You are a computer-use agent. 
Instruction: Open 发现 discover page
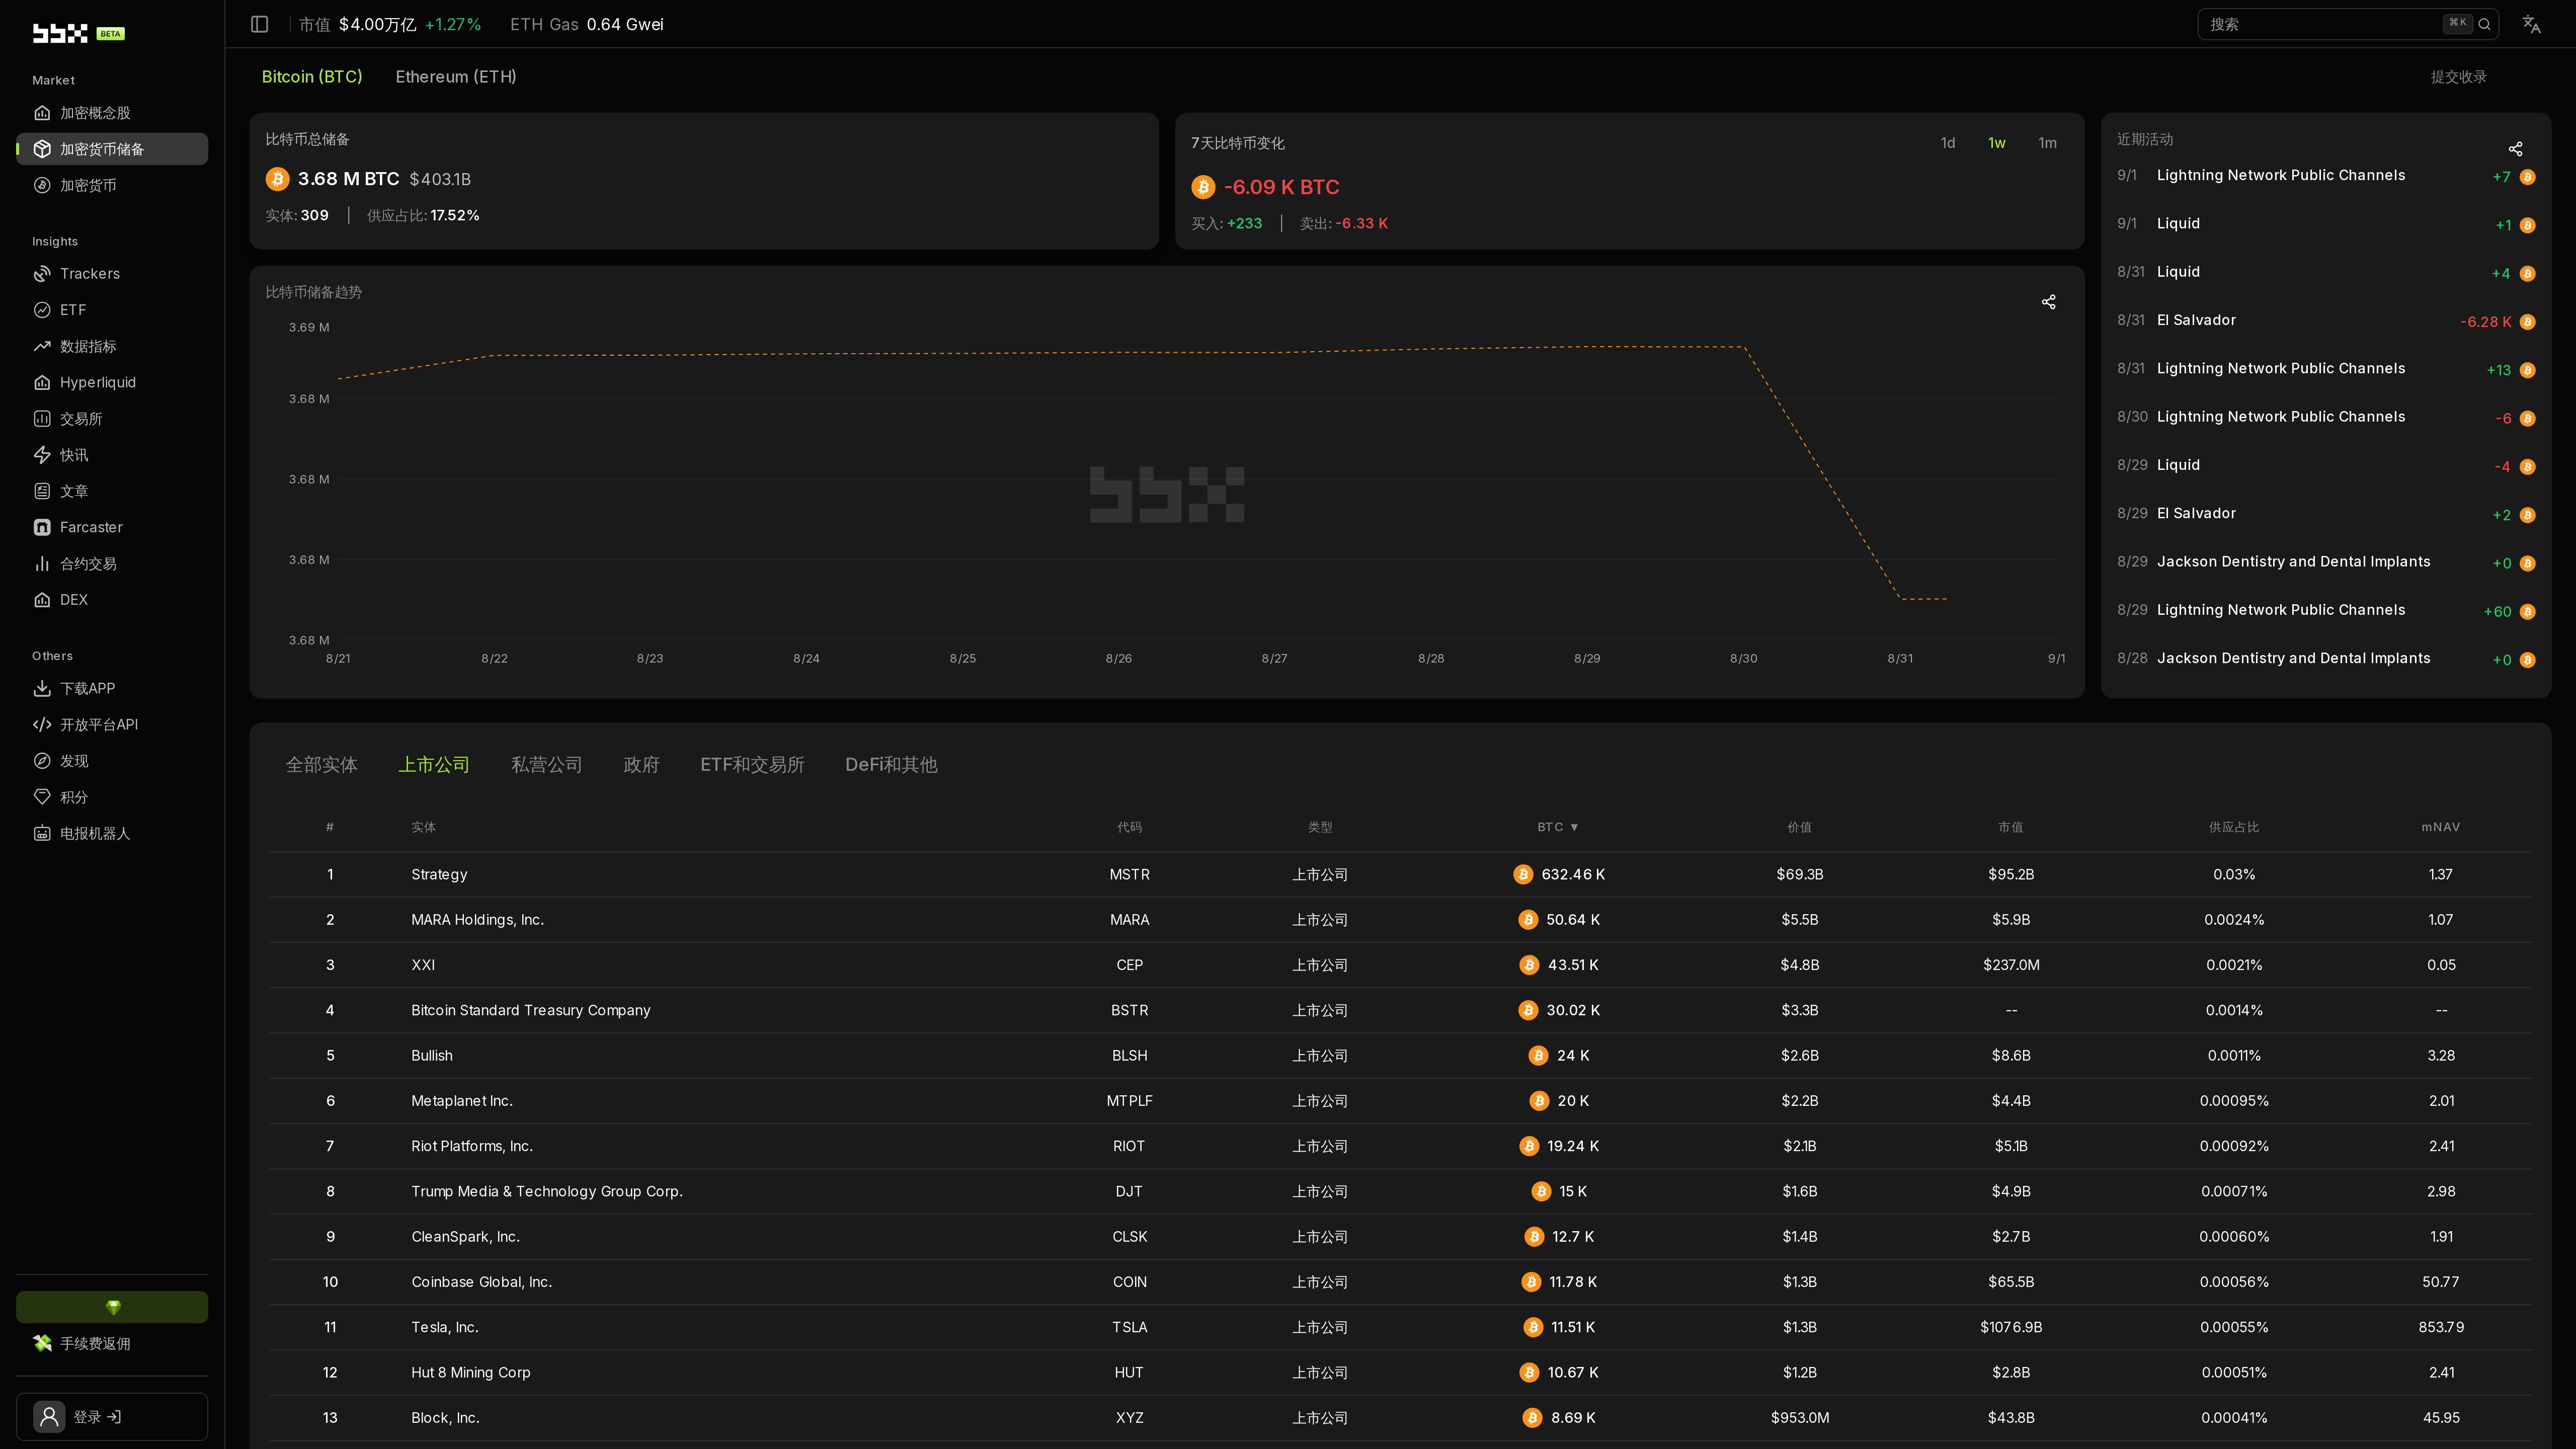pos(112,761)
